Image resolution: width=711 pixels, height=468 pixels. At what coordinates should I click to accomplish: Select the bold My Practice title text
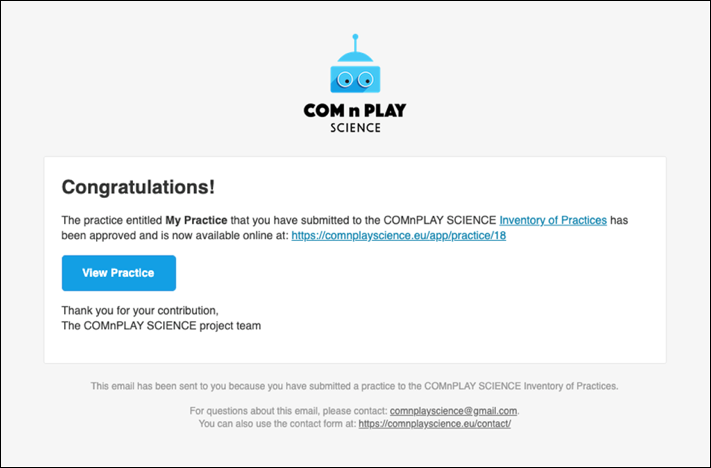point(196,220)
